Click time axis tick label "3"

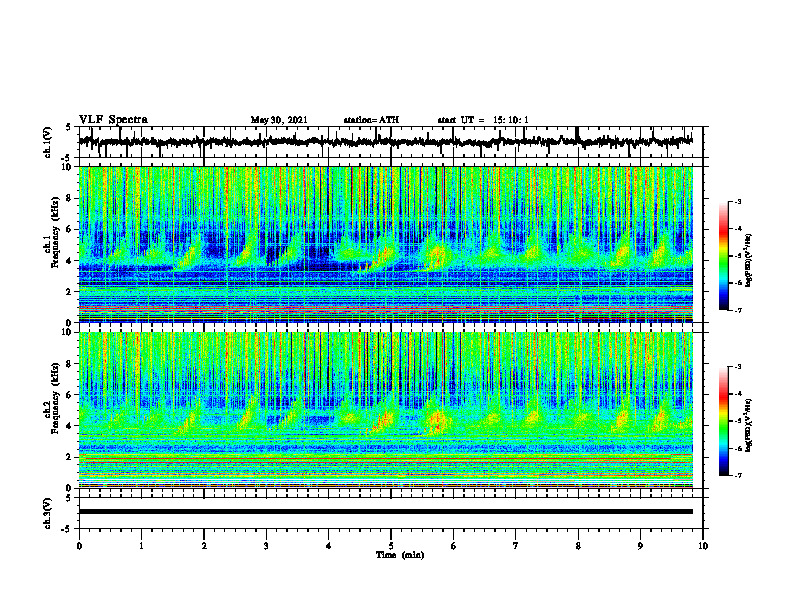coord(266,546)
